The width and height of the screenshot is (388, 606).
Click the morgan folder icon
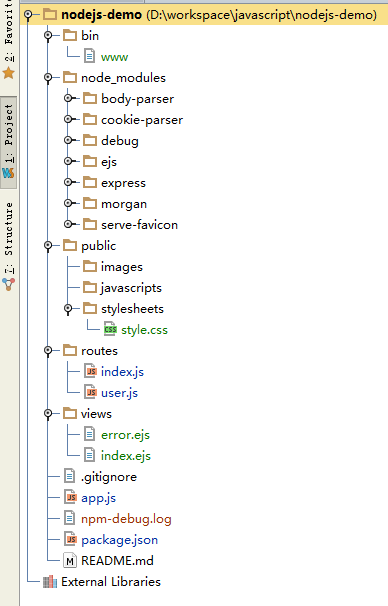click(90, 203)
